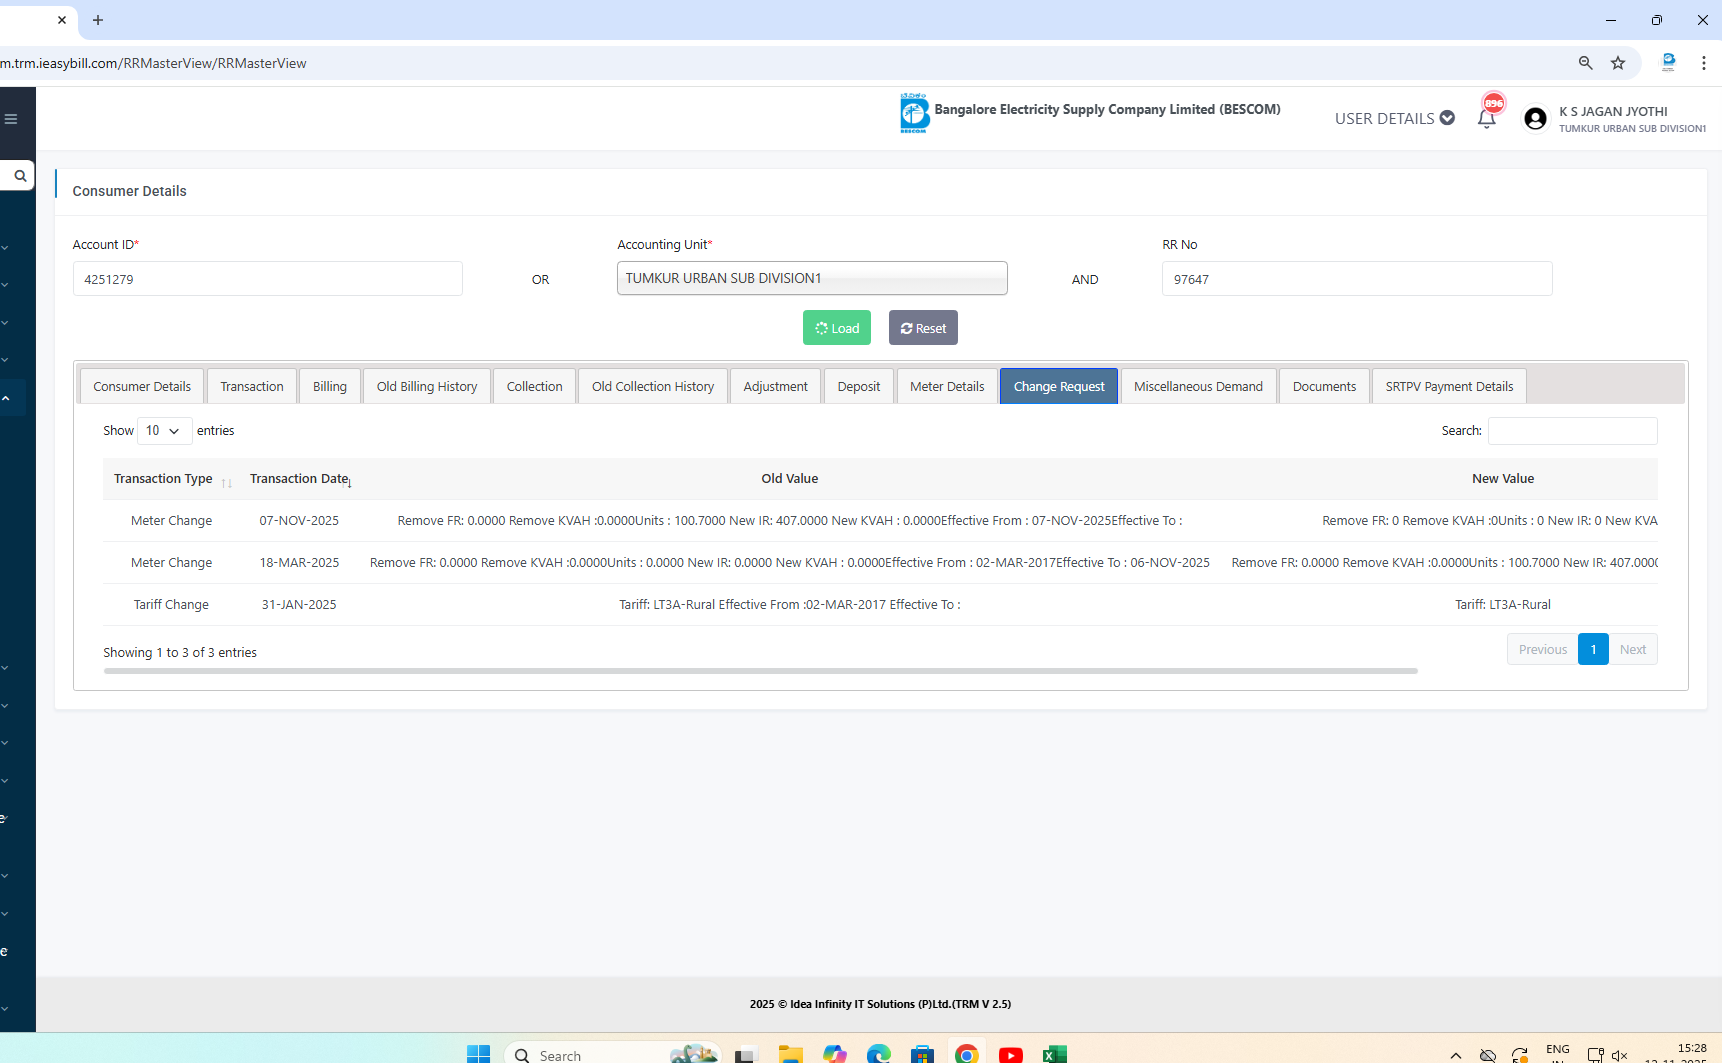Click Previous pagination button
1722x1063 pixels.
[x=1543, y=650]
